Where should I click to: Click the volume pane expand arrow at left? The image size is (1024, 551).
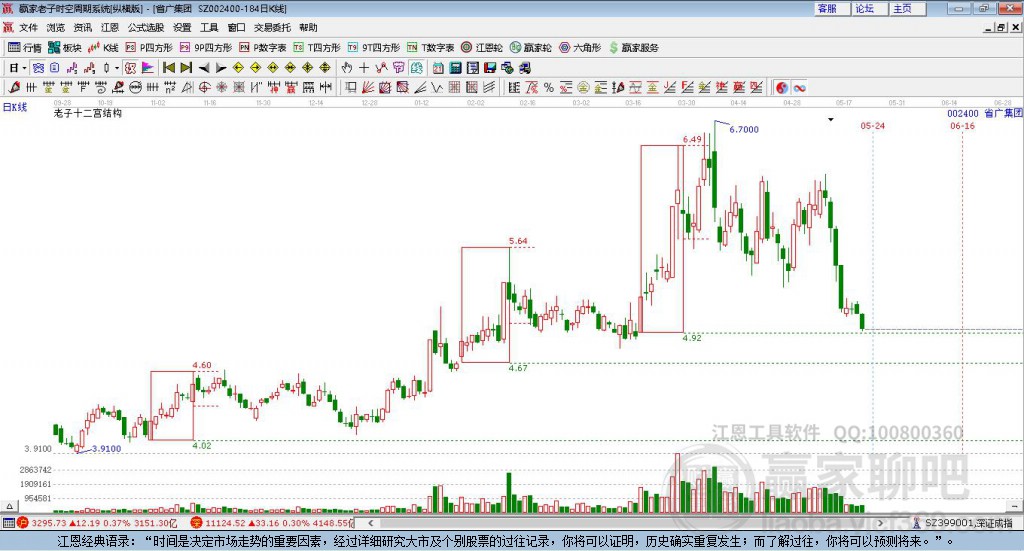(9, 507)
